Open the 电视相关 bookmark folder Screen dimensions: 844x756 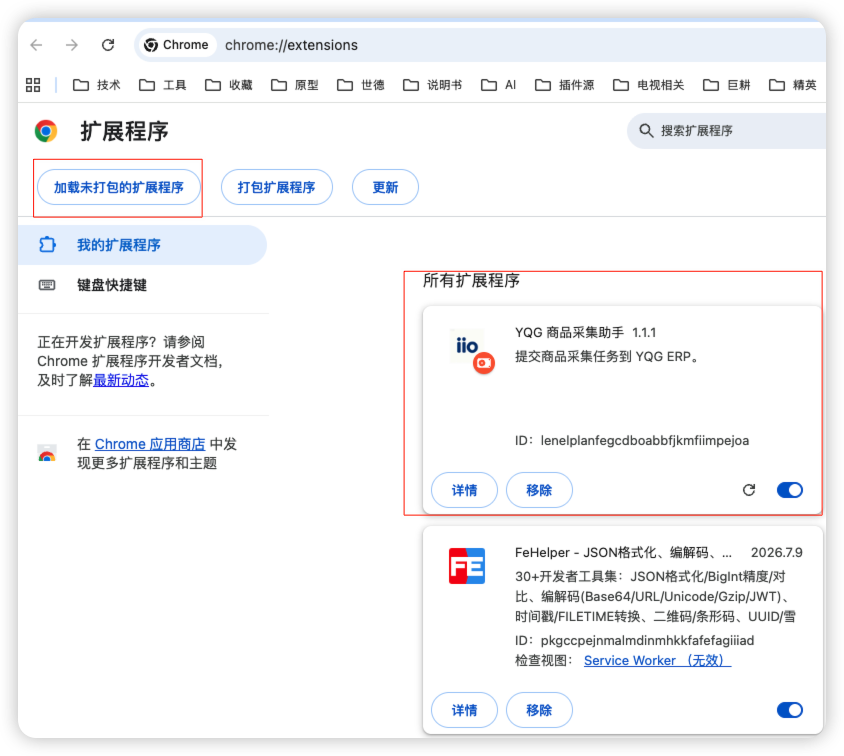(x=649, y=85)
